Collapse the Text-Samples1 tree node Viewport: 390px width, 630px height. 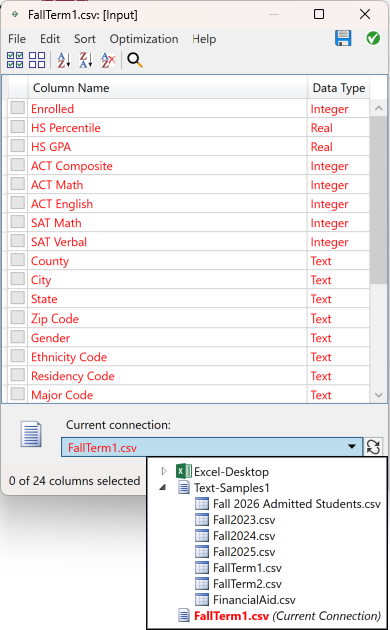[x=163, y=487]
